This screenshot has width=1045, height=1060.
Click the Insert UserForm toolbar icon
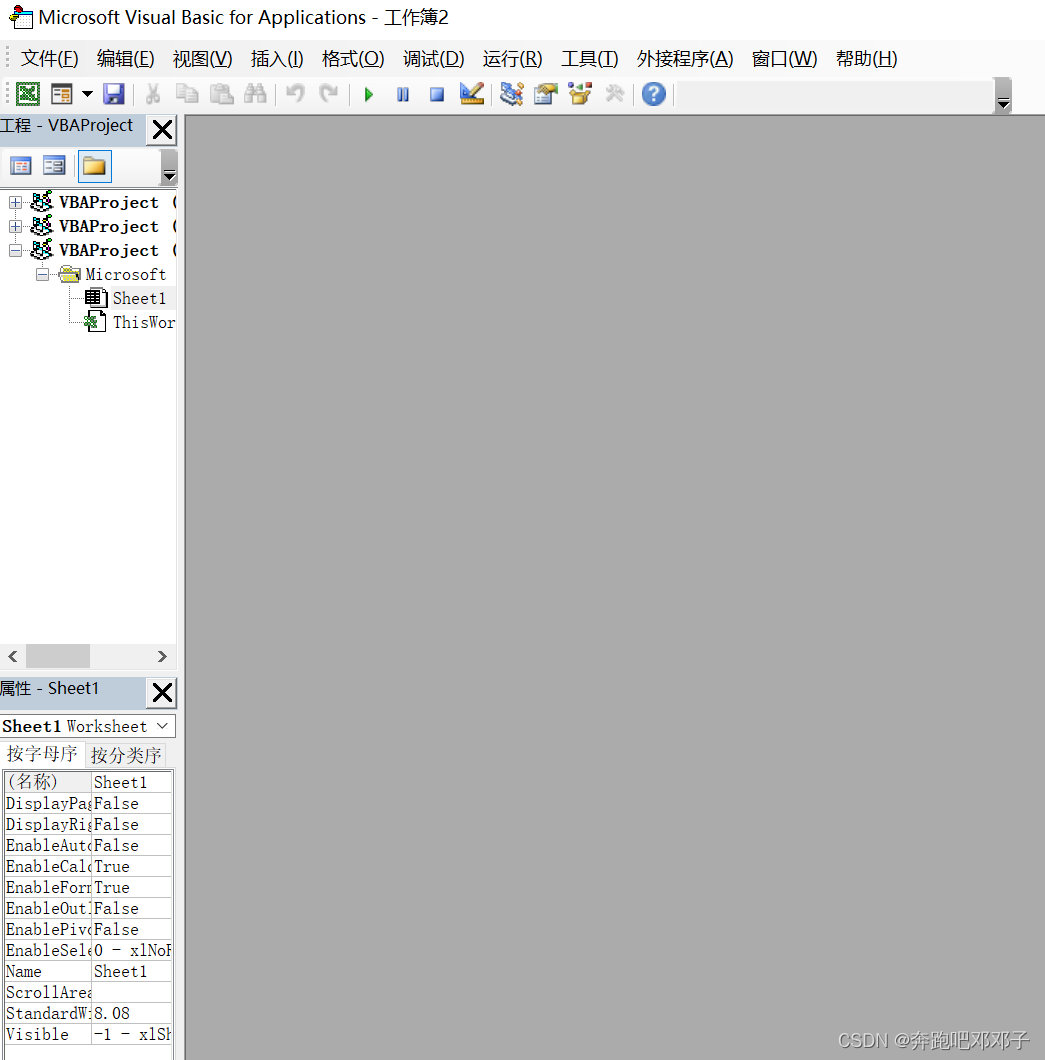62,94
